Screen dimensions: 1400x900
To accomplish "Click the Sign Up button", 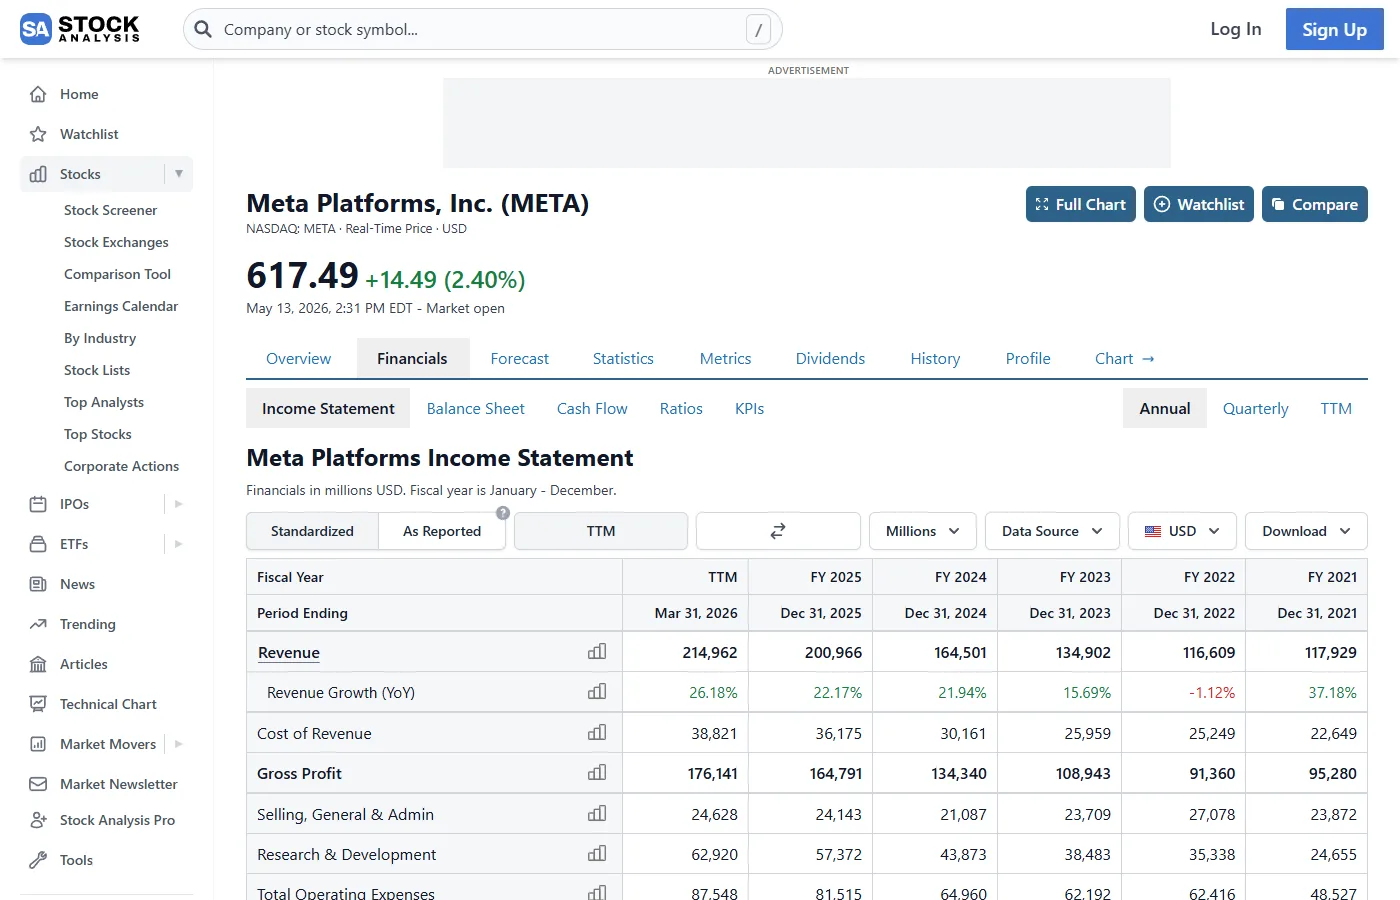I will (x=1334, y=29).
